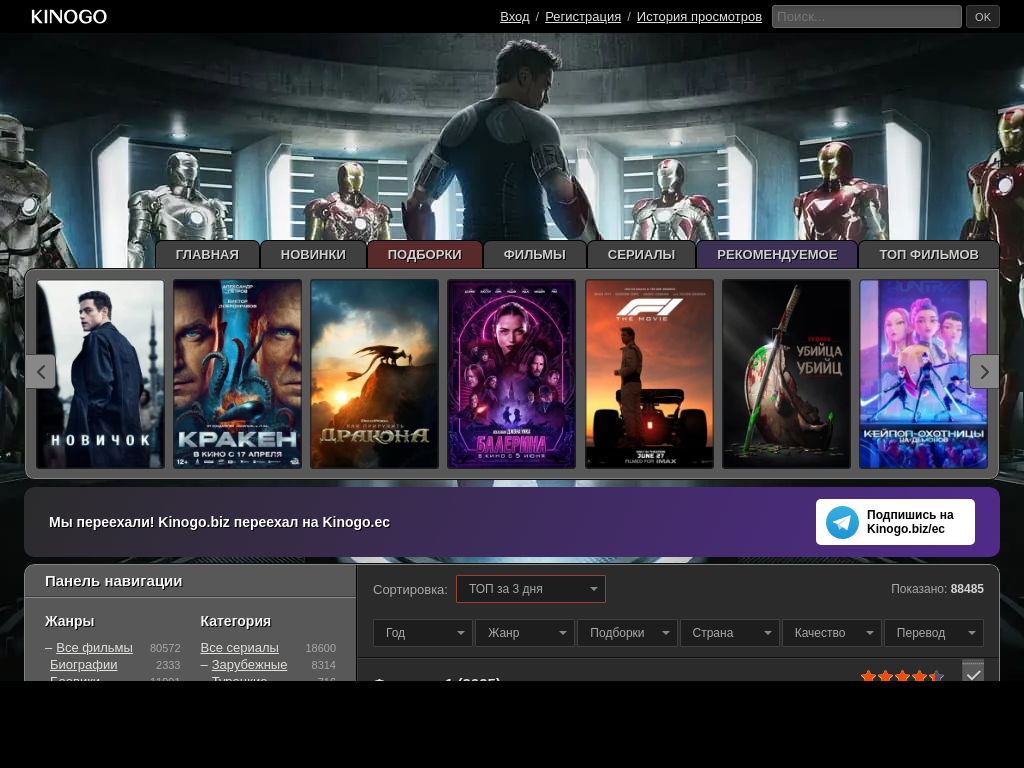
Task: Open the F1 The Movie poster
Action: point(649,374)
